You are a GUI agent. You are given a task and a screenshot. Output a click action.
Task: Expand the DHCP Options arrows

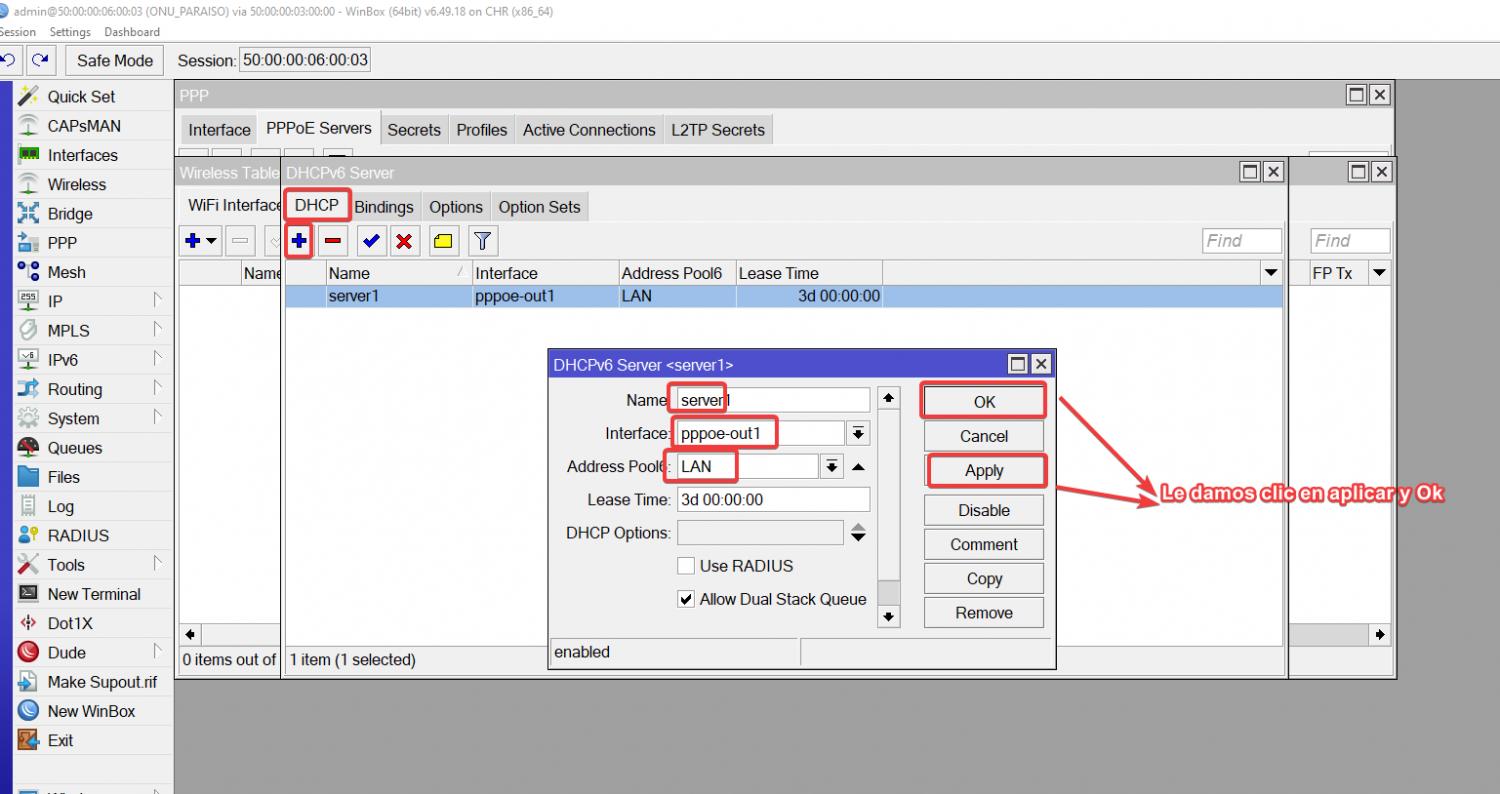pos(858,533)
